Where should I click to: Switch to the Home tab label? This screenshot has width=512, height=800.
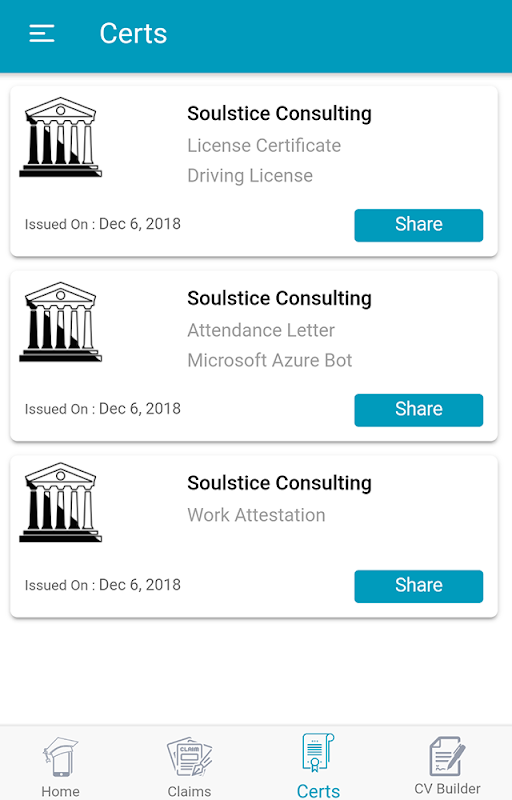(60, 791)
